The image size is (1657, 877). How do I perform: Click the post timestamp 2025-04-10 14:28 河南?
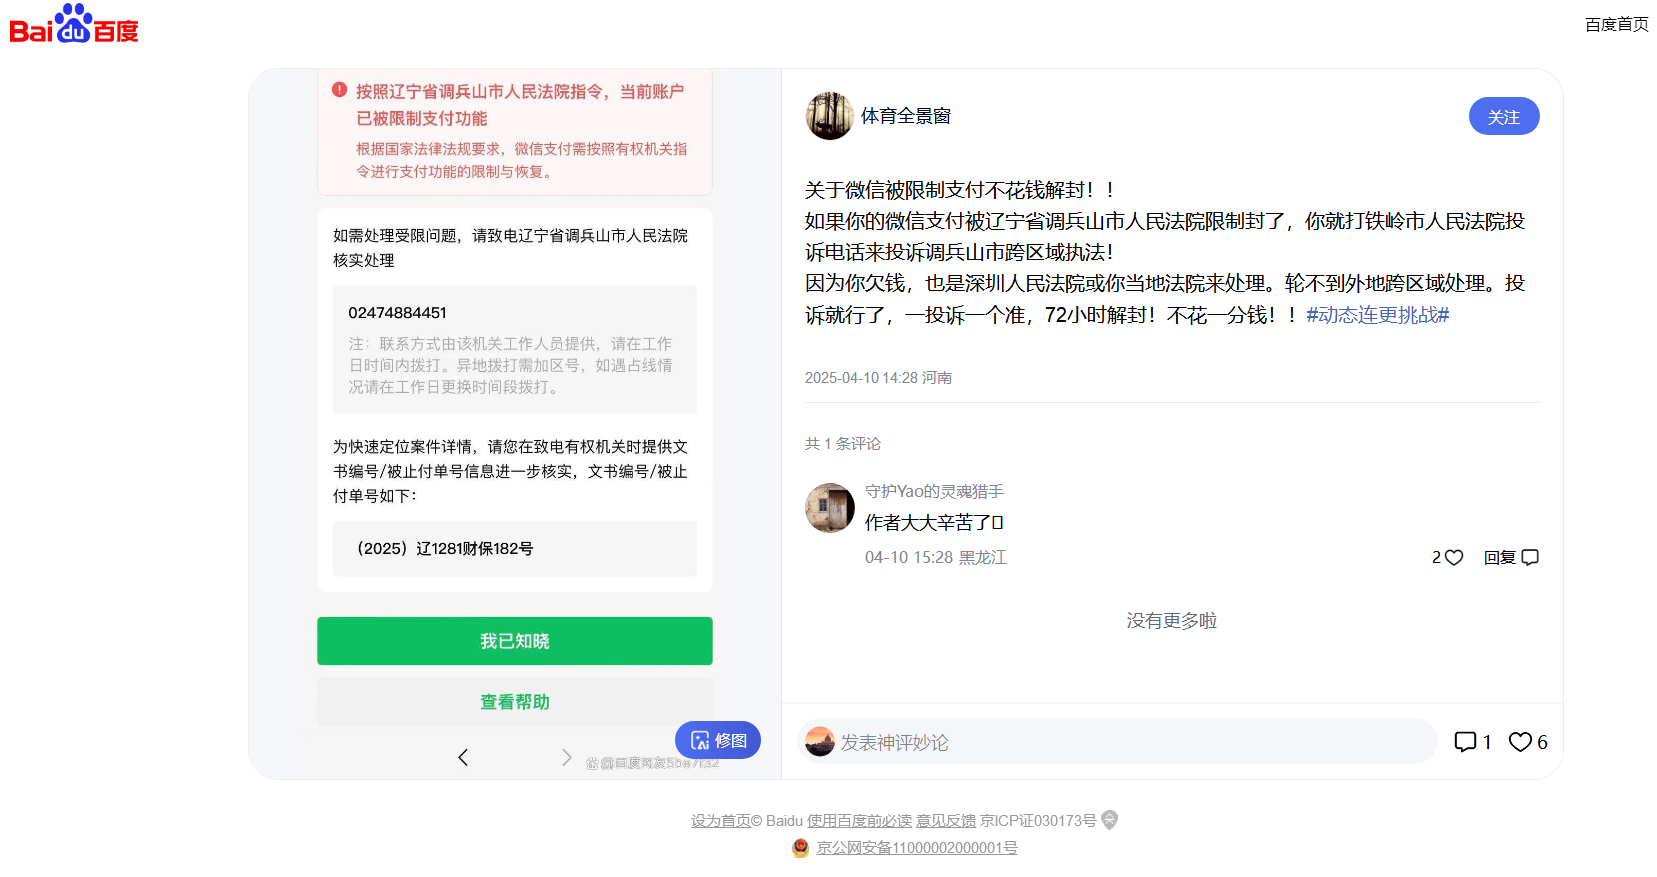878,377
